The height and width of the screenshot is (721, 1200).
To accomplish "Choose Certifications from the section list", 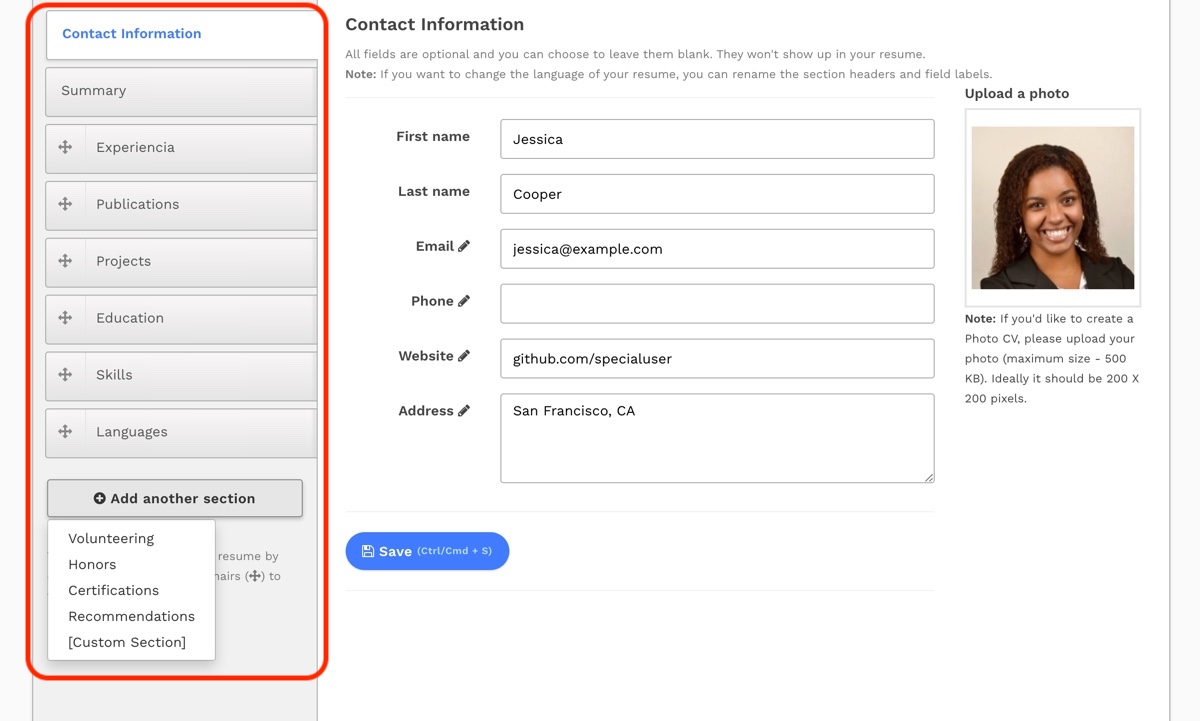I will click(x=113, y=590).
